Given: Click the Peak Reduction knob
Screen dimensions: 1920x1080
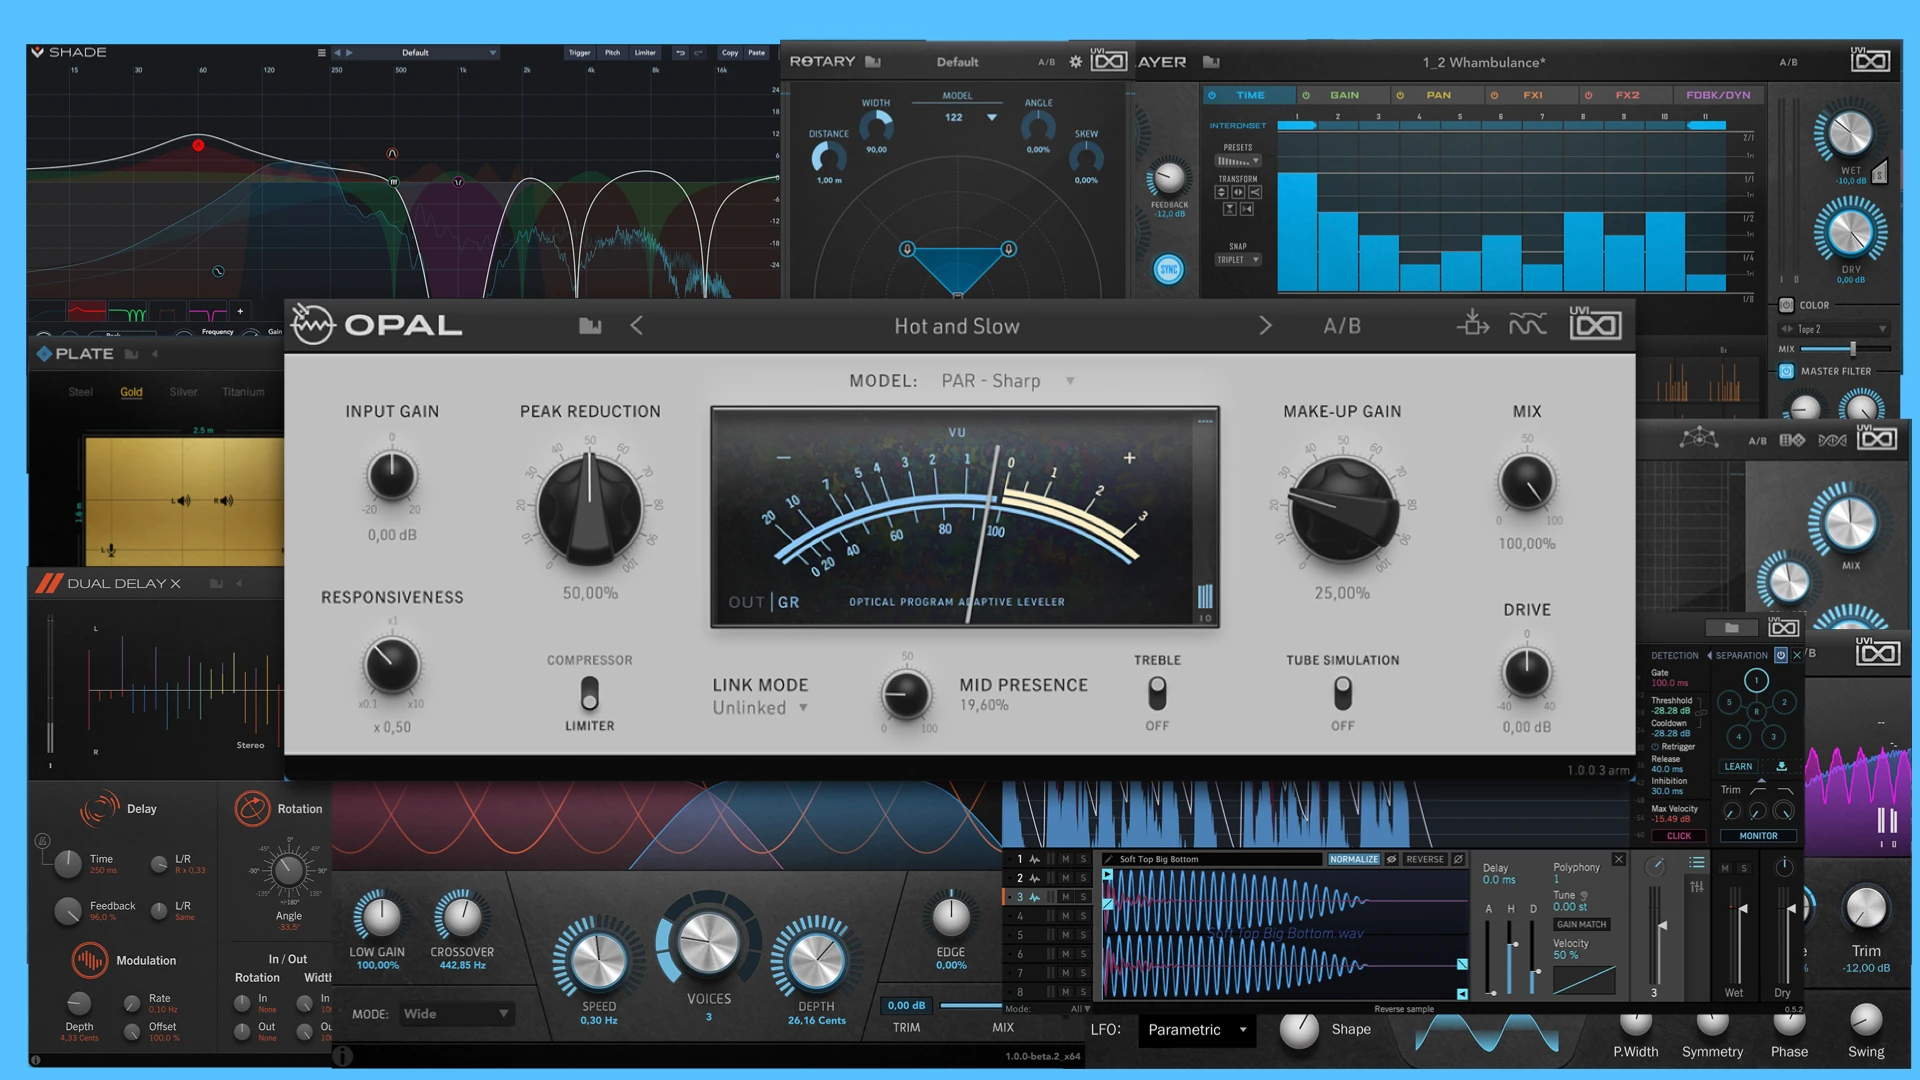Looking at the screenshot, I should [x=590, y=509].
